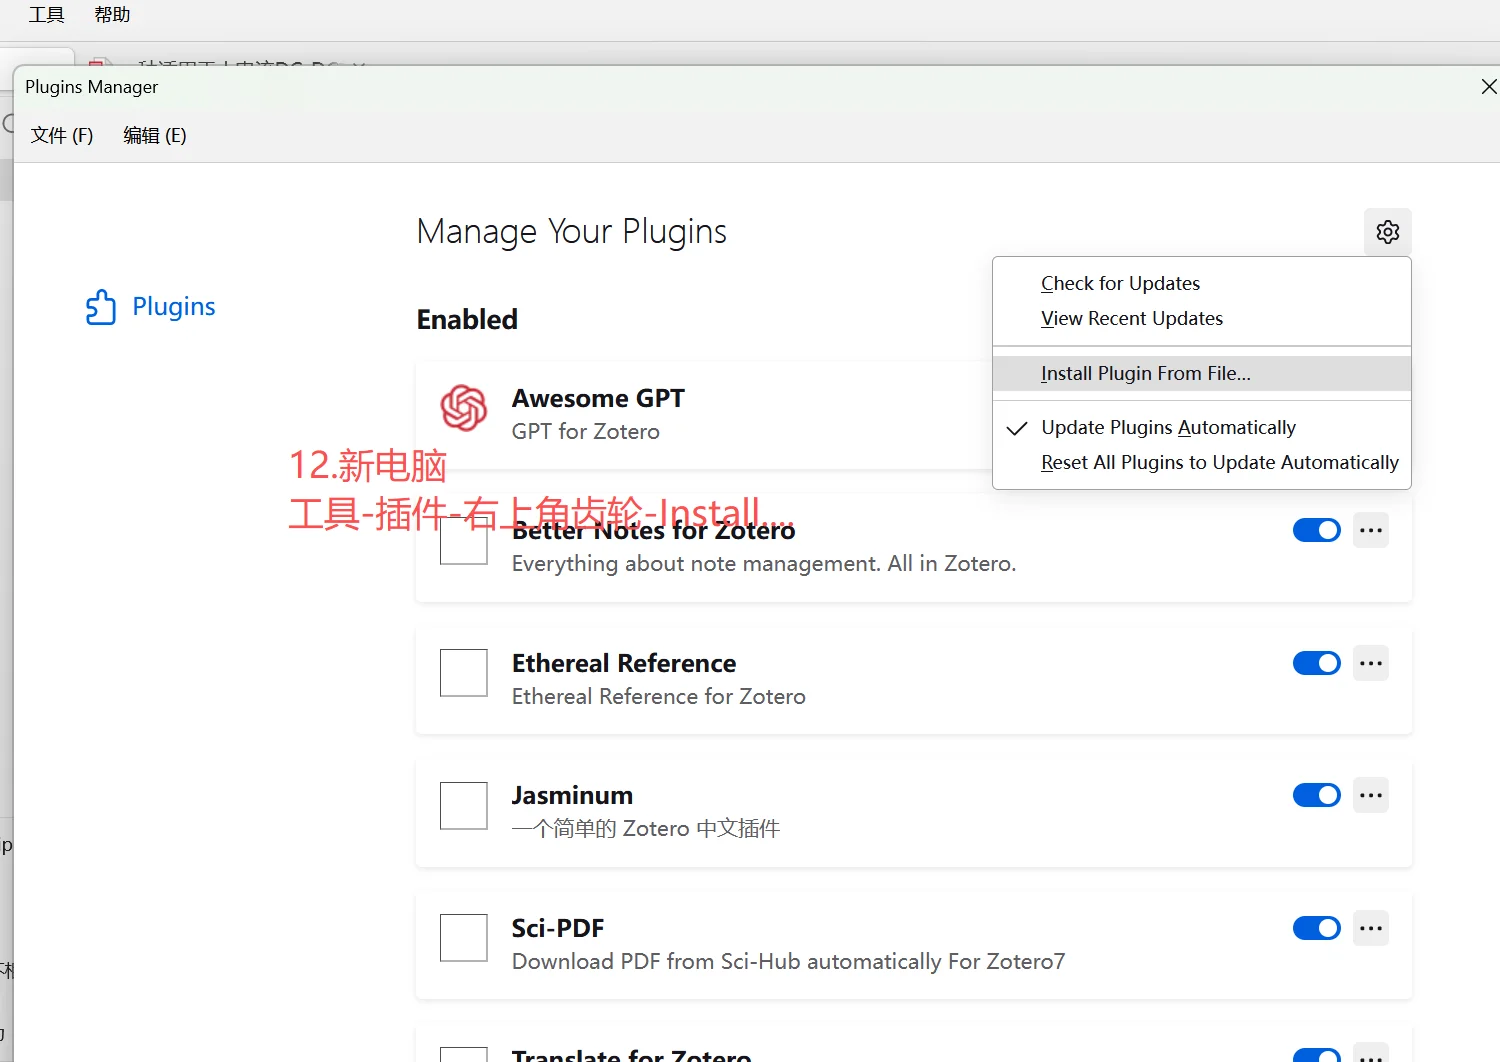Open more options for Sci-PDF

[x=1371, y=928]
